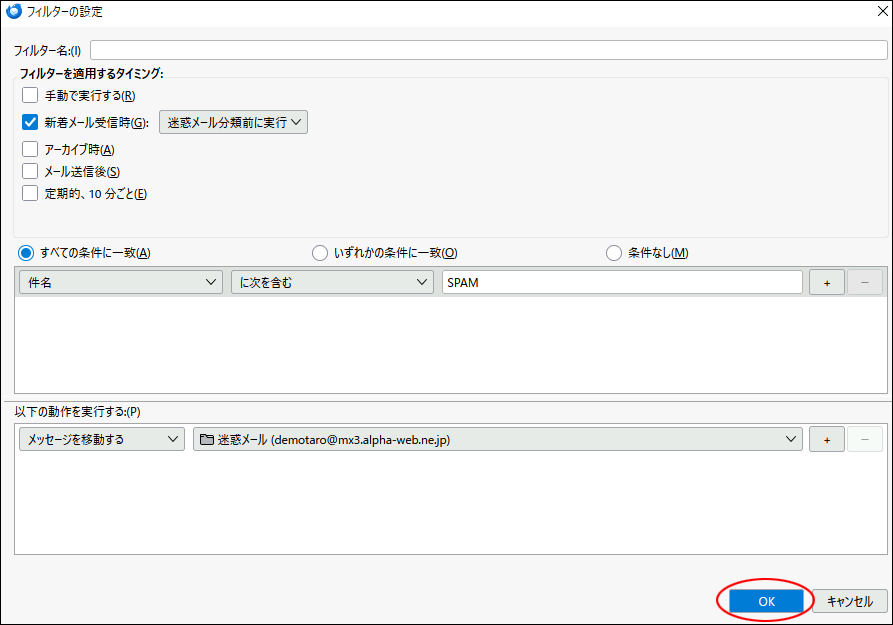Select すべての条件に一致 radio button
Viewport: 893px width, 625px height.
27,253
